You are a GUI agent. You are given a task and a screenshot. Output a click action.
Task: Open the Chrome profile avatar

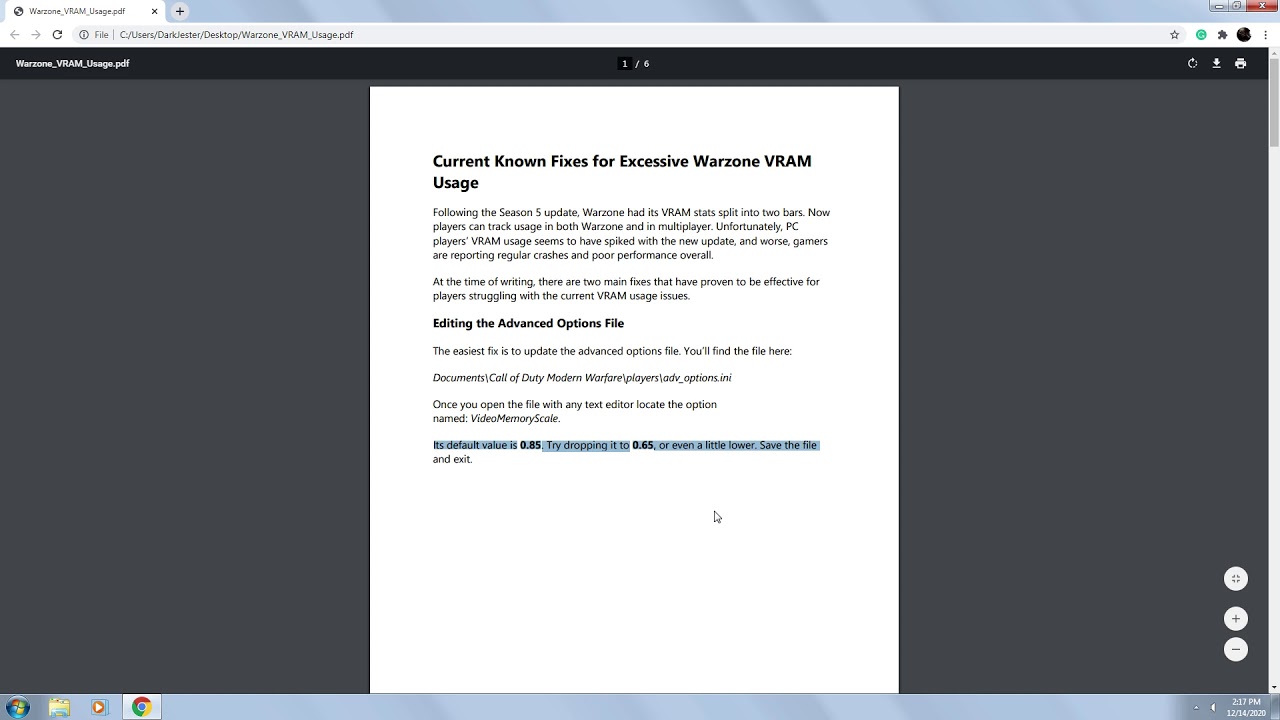tap(1244, 34)
